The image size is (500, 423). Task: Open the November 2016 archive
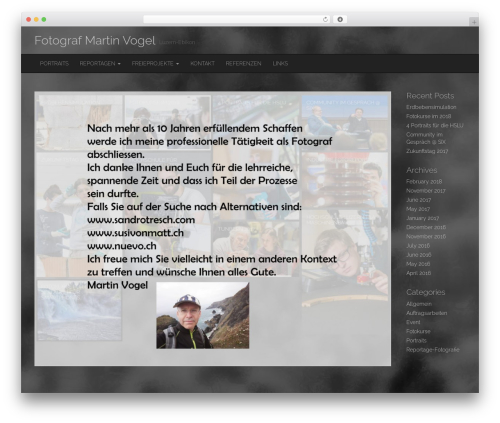coord(426,236)
